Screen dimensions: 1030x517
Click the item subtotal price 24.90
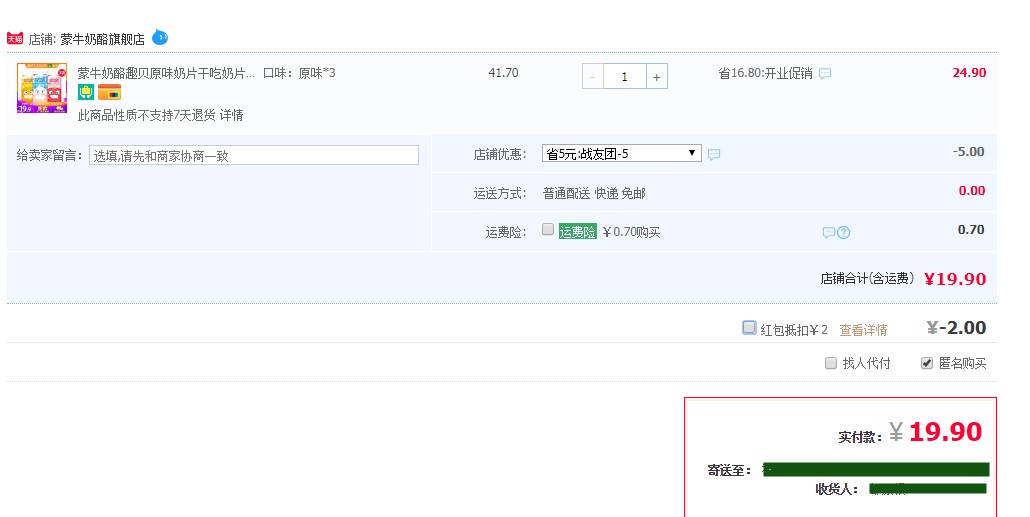pos(970,73)
